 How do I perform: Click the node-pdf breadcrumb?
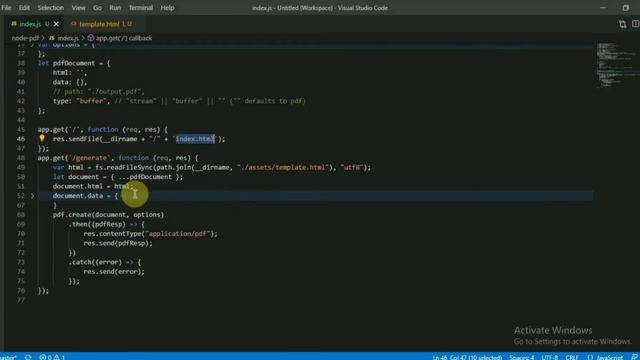[x=25, y=38]
